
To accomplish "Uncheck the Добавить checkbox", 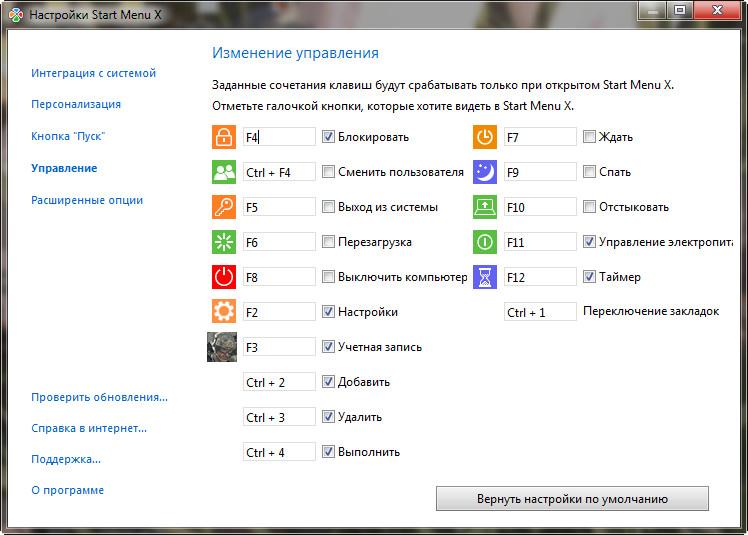I will tap(328, 382).
